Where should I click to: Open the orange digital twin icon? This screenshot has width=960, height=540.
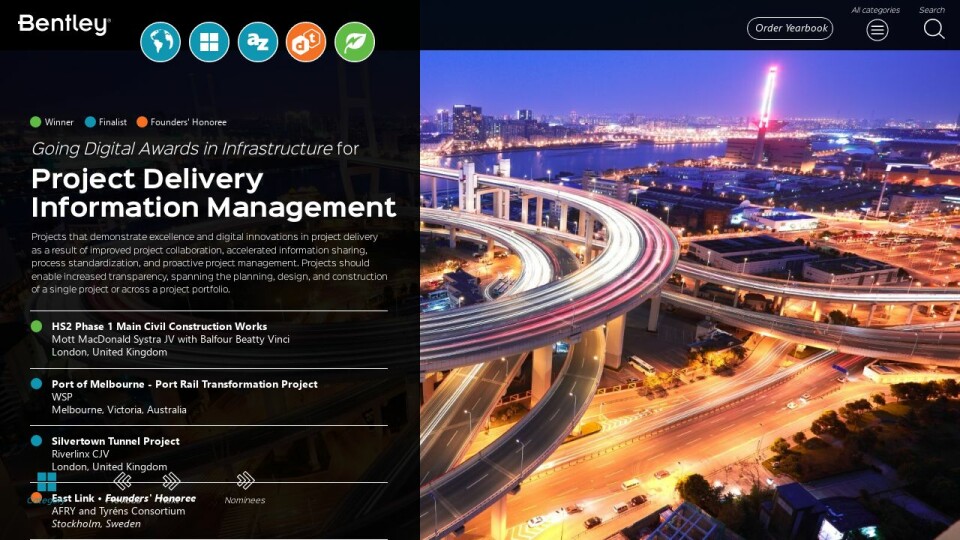pyautogui.click(x=306, y=42)
